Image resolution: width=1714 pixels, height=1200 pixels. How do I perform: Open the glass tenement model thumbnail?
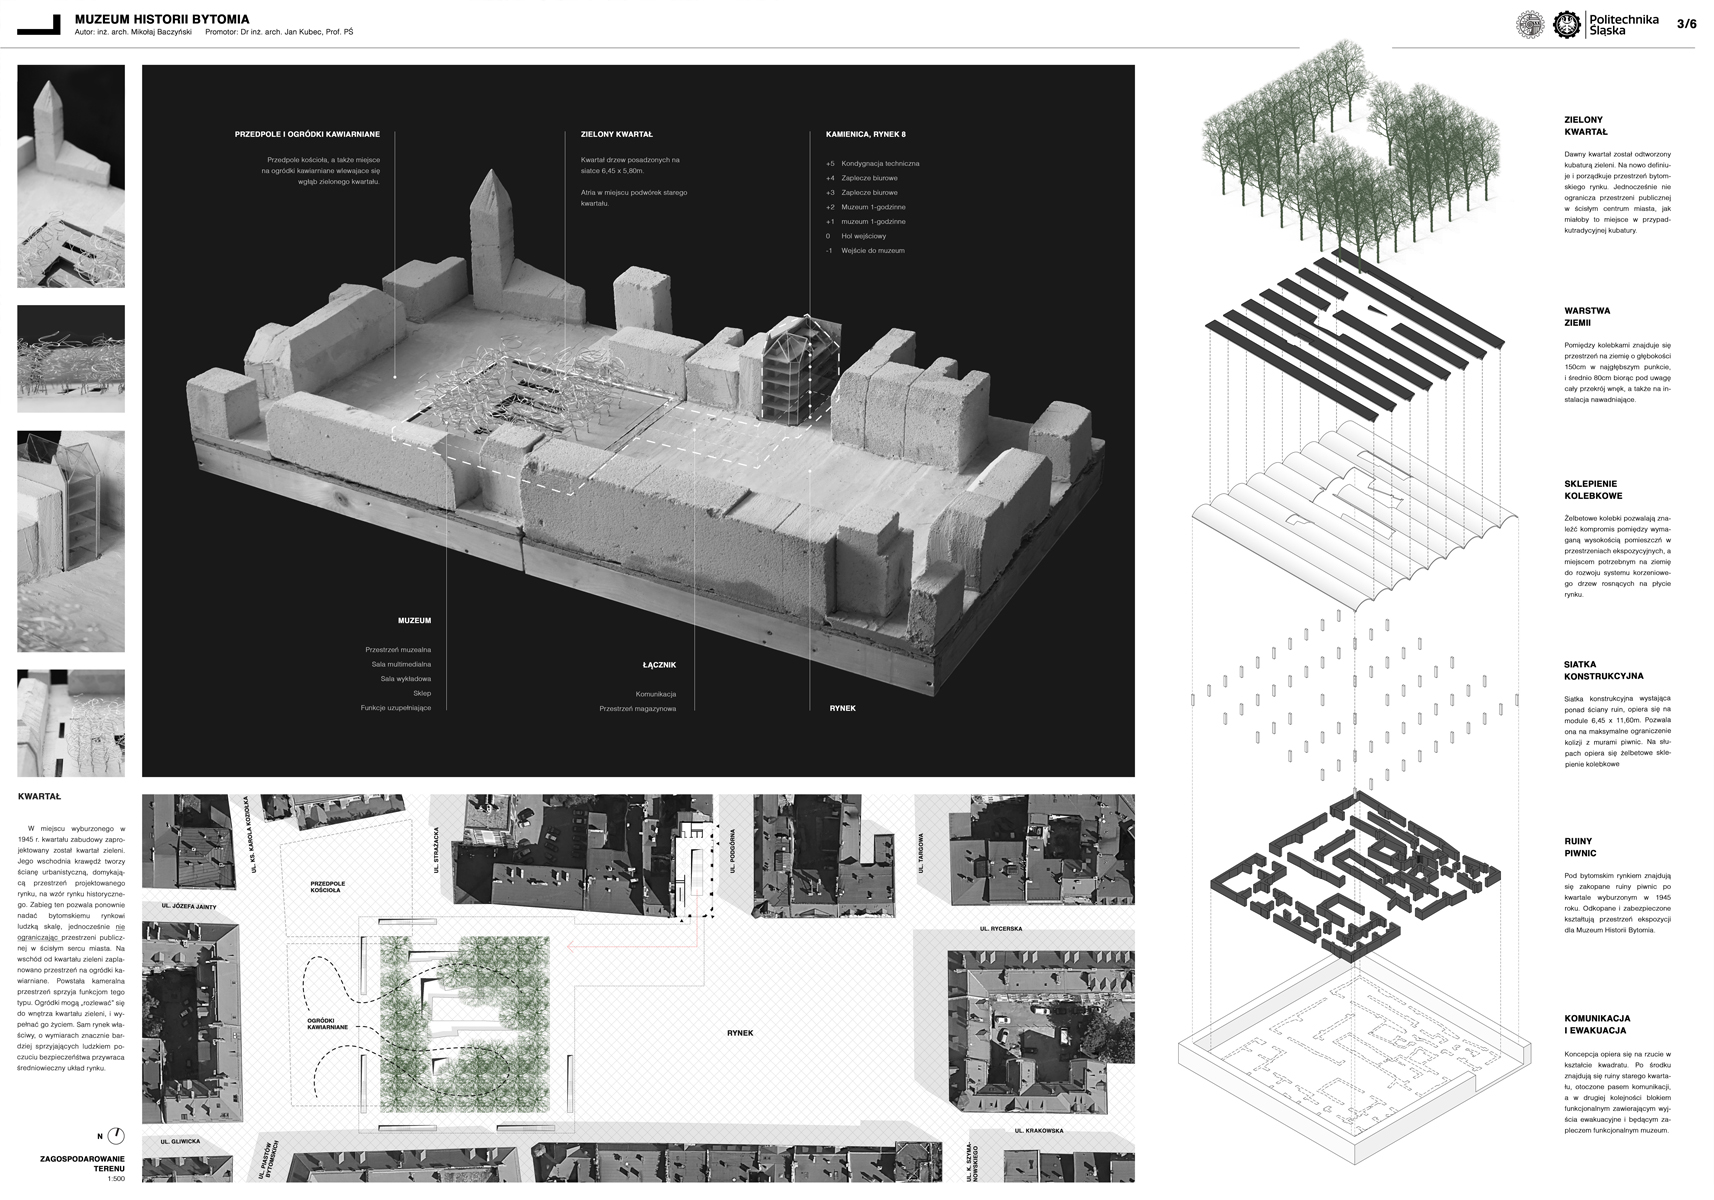[x=71, y=541]
